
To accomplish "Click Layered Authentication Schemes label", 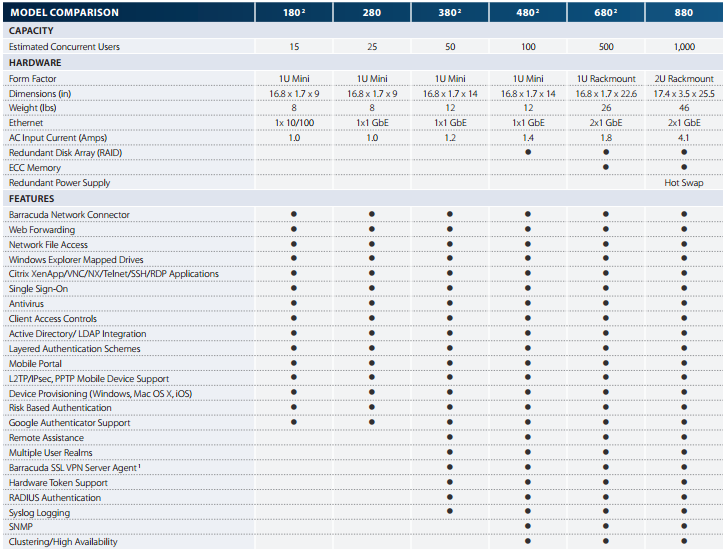I will (75, 349).
